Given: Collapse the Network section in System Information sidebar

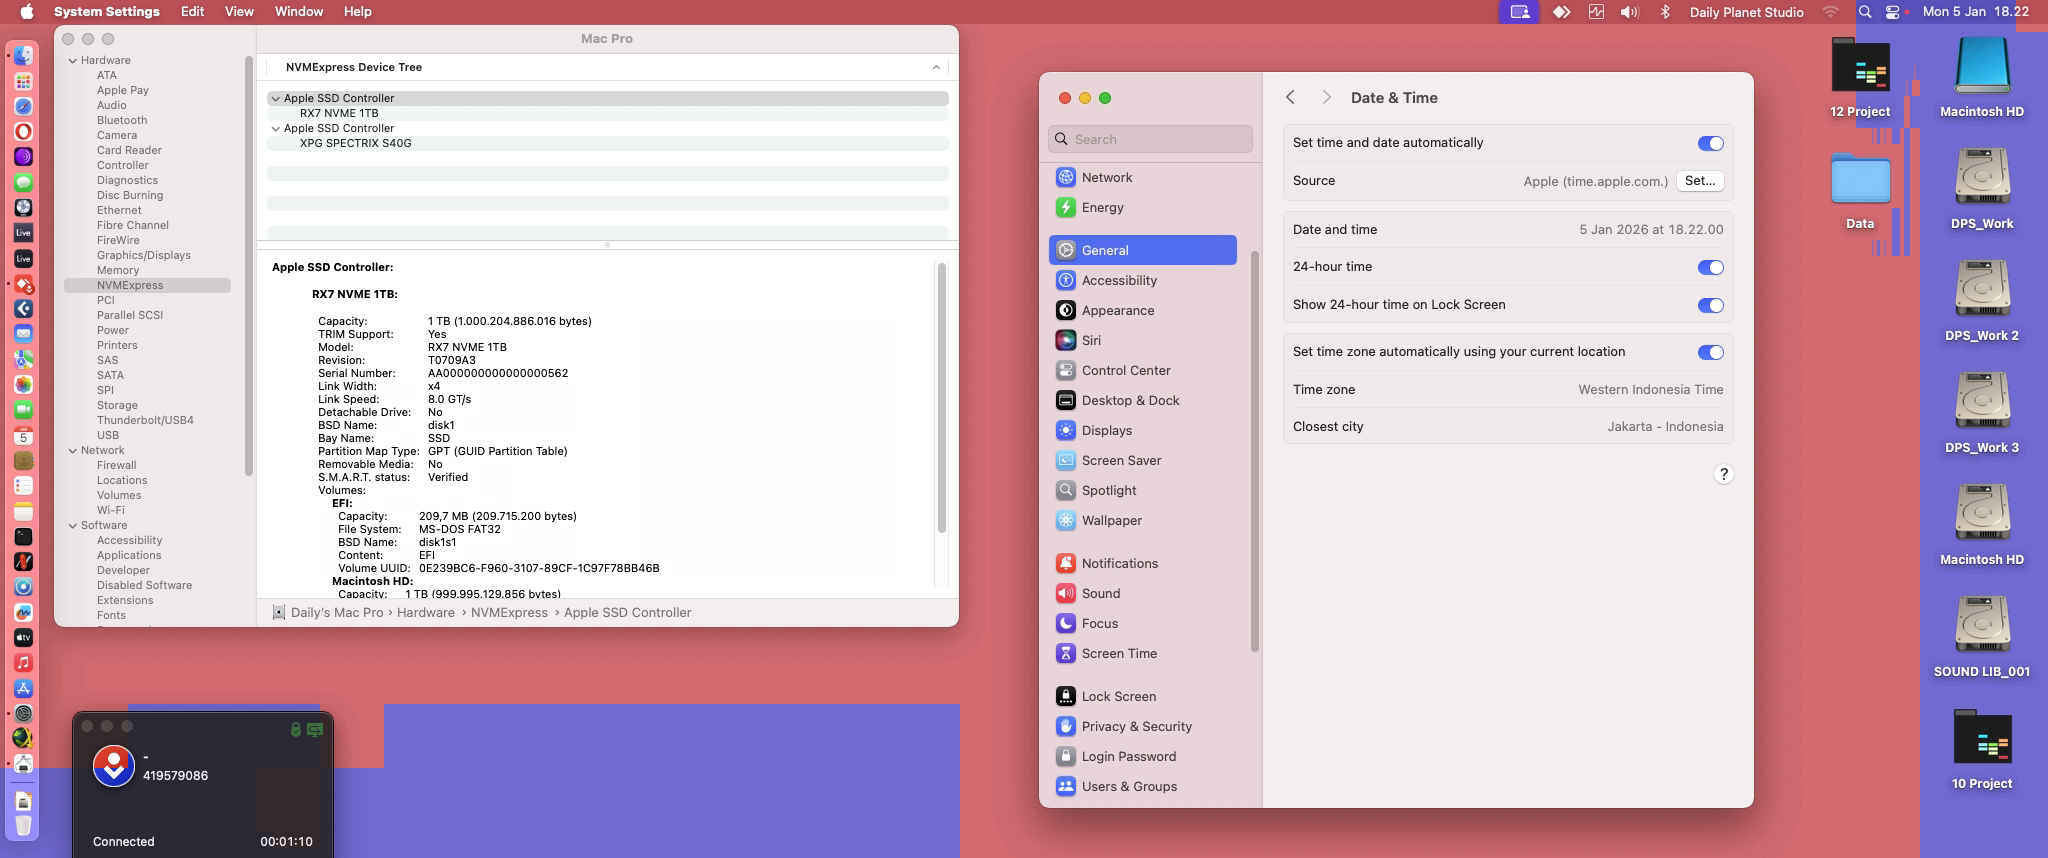Looking at the screenshot, I should coord(73,450).
